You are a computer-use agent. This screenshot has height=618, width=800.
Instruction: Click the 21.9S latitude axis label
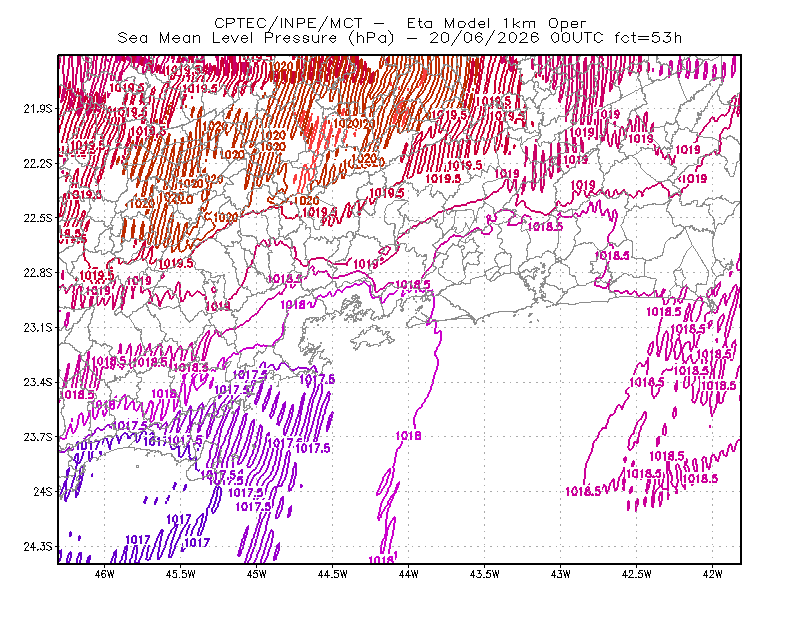tap(38, 108)
